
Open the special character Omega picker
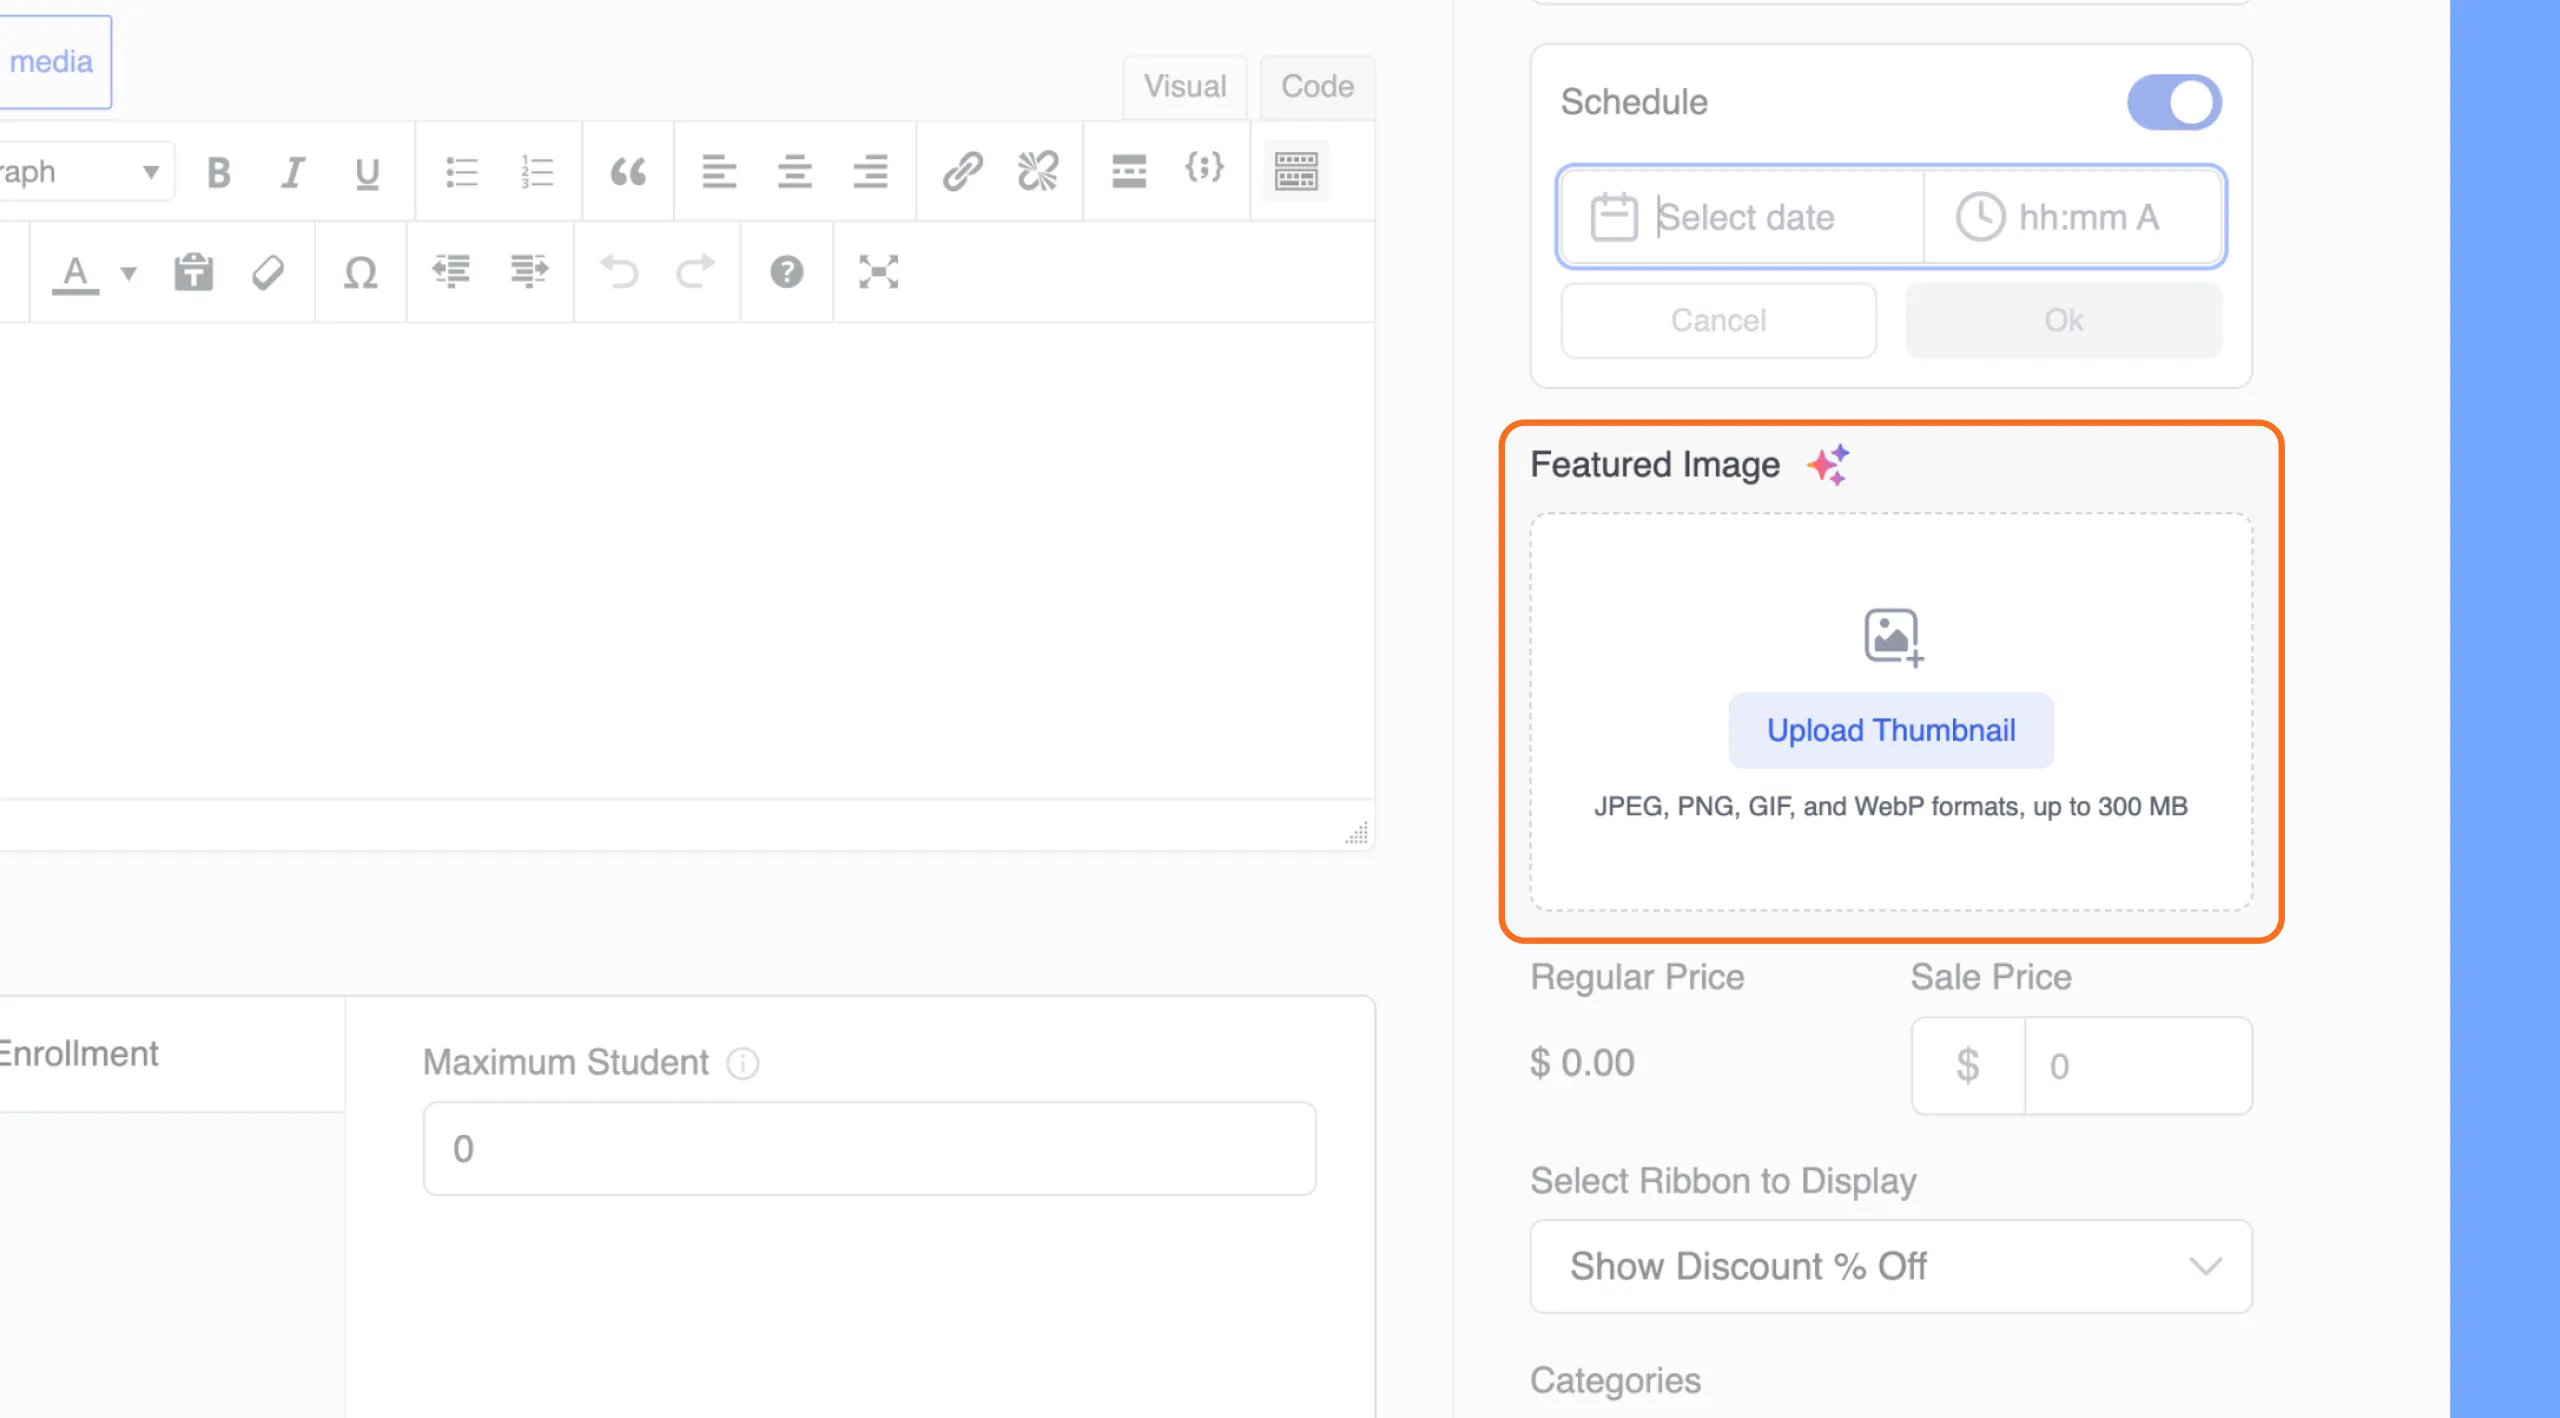coord(360,272)
